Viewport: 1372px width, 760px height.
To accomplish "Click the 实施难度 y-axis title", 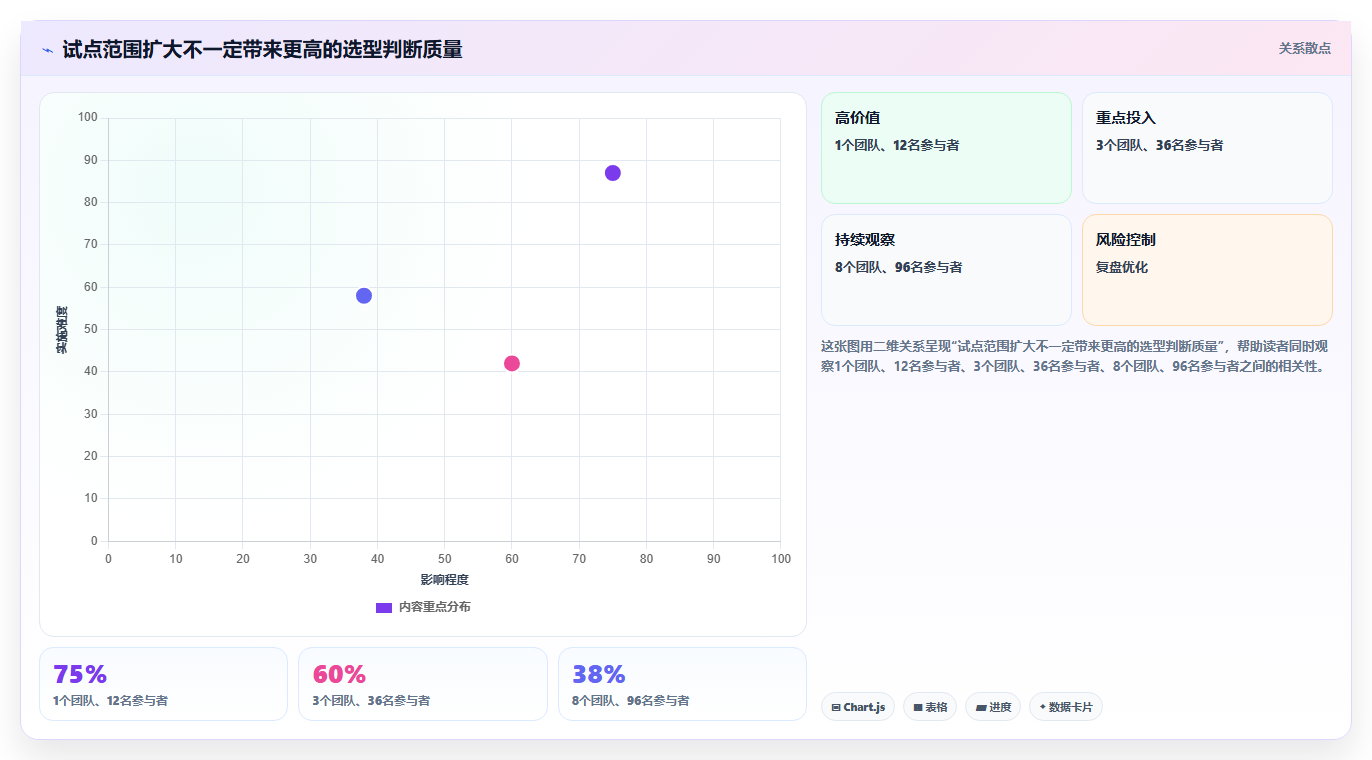I will [62, 330].
